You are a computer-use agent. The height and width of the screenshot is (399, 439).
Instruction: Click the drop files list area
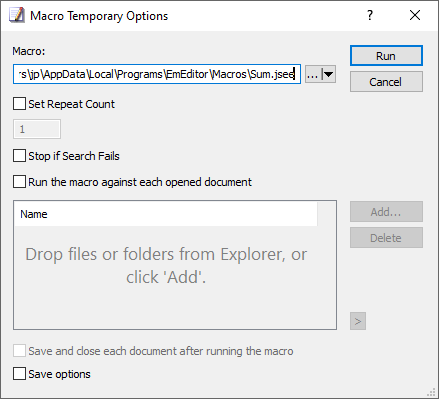tap(175, 277)
